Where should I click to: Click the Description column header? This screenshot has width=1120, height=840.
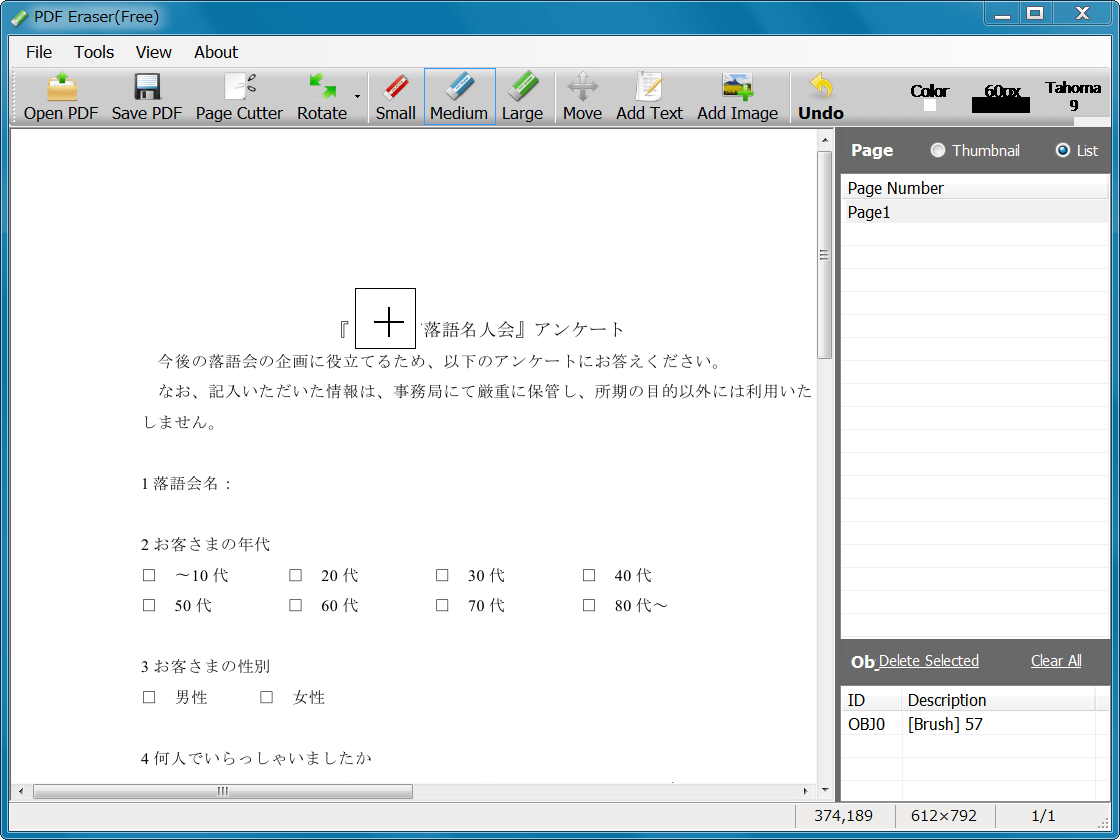999,700
